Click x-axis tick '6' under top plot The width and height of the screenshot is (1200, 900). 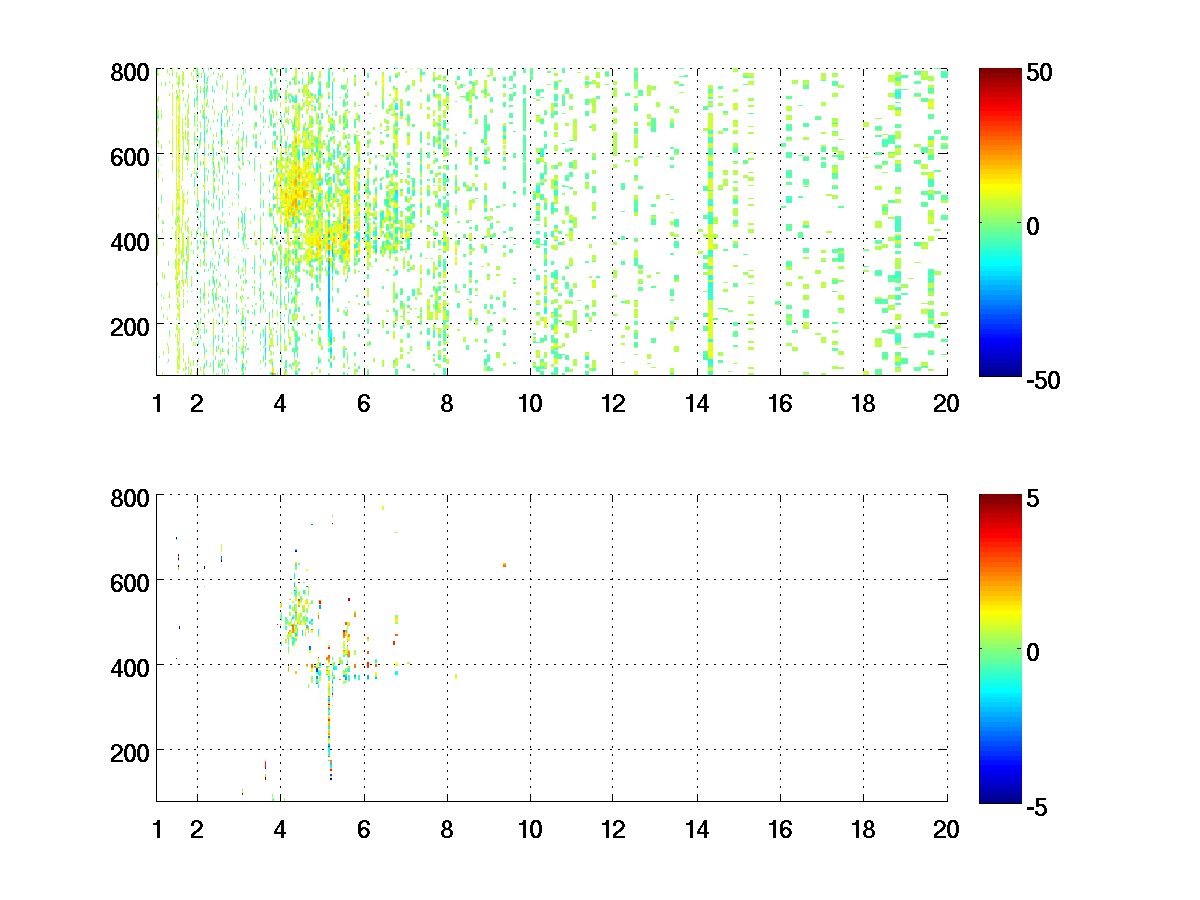click(x=363, y=404)
